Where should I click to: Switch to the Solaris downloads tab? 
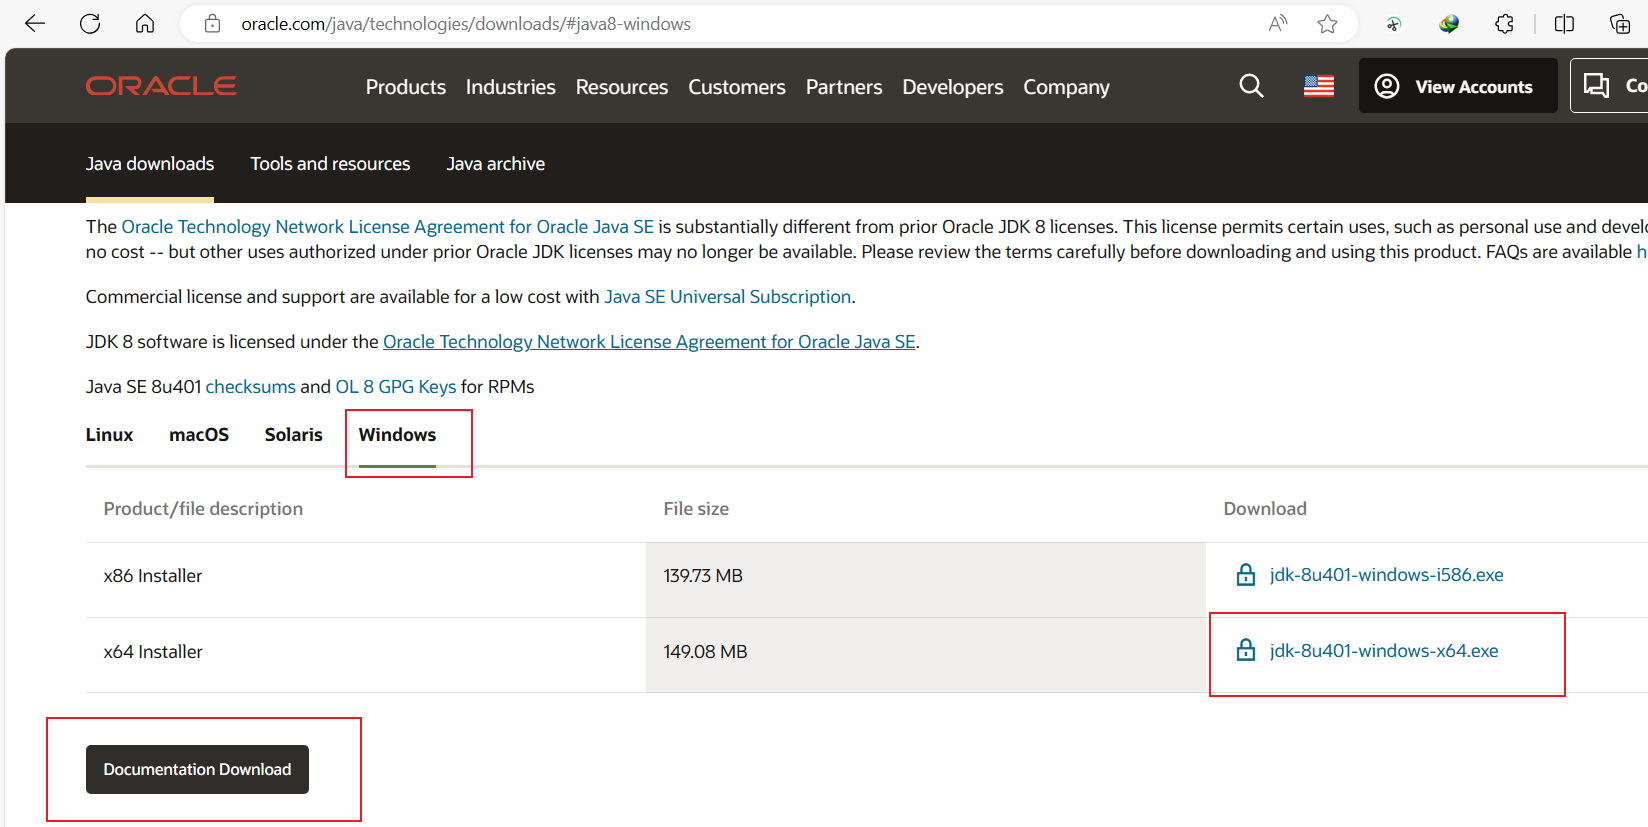coord(294,435)
